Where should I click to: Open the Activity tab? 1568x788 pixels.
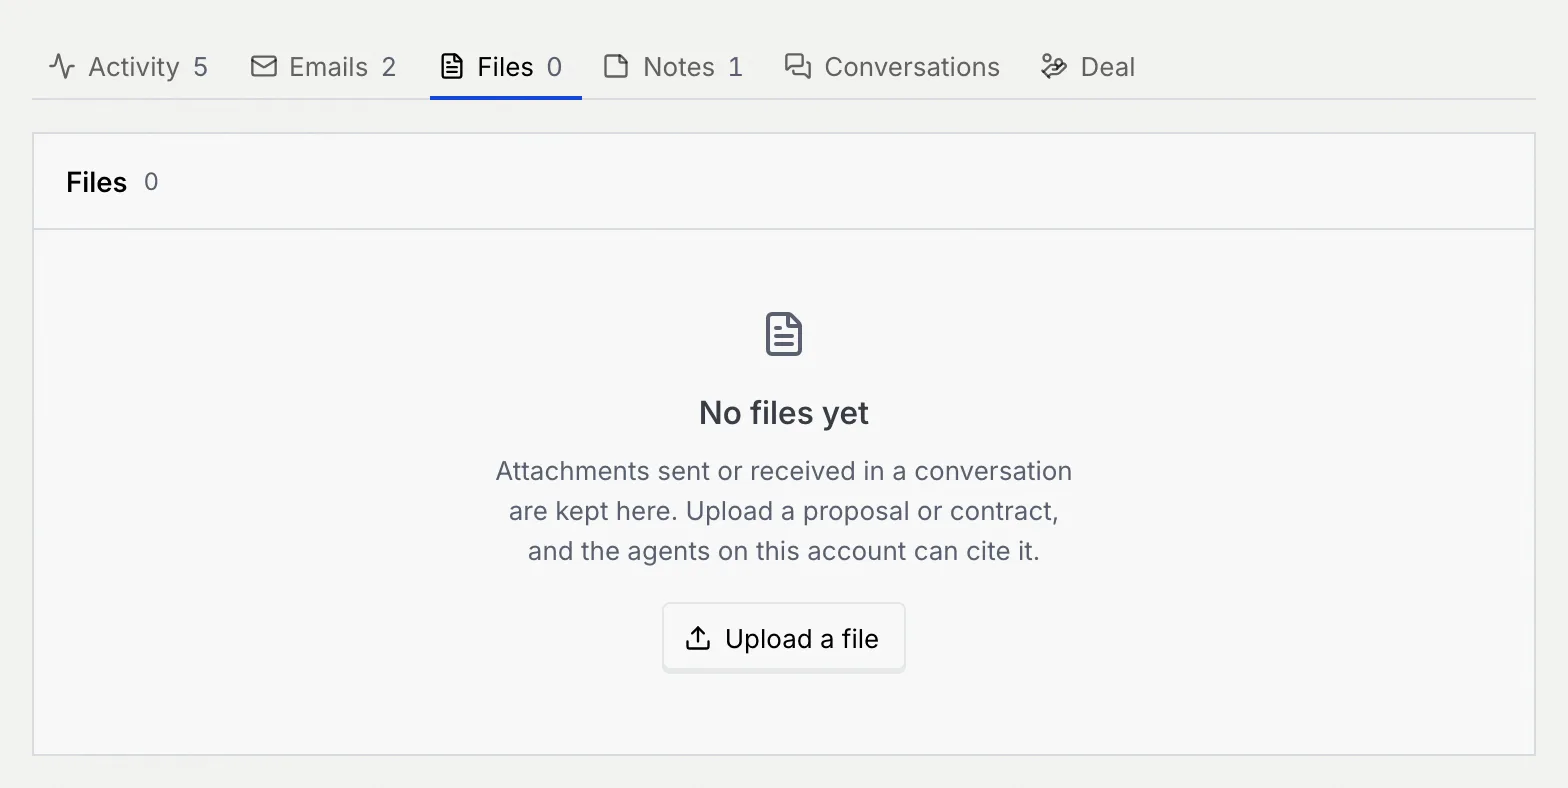pos(128,67)
